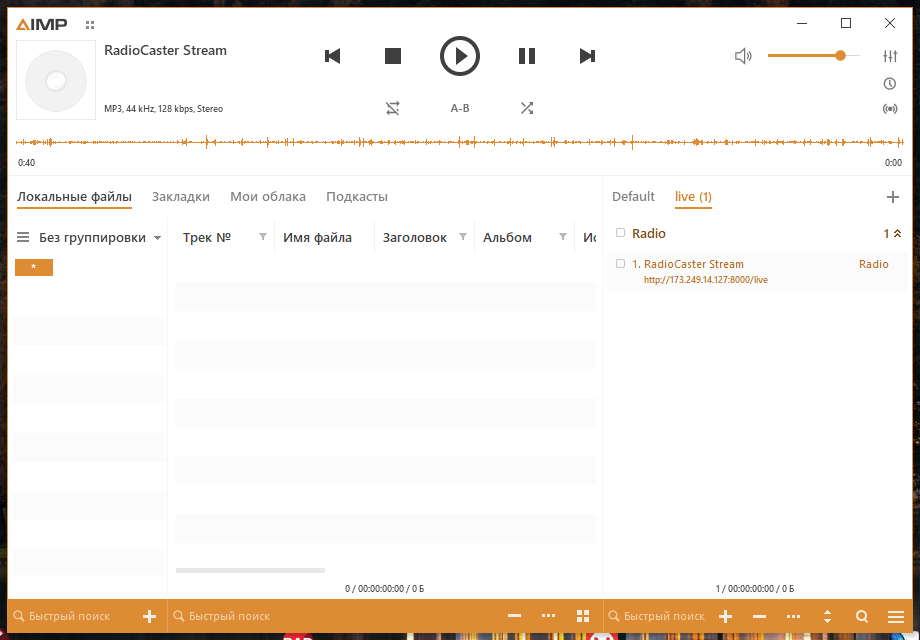920x640 pixels.
Task: Click the 0:00 remaining time display
Action: 893,162
